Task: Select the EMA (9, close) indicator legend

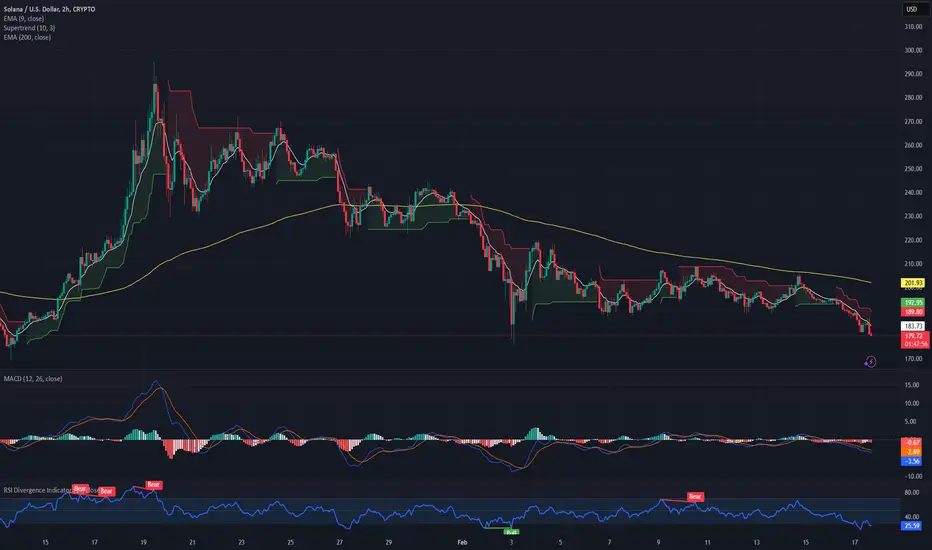Action: [24, 18]
